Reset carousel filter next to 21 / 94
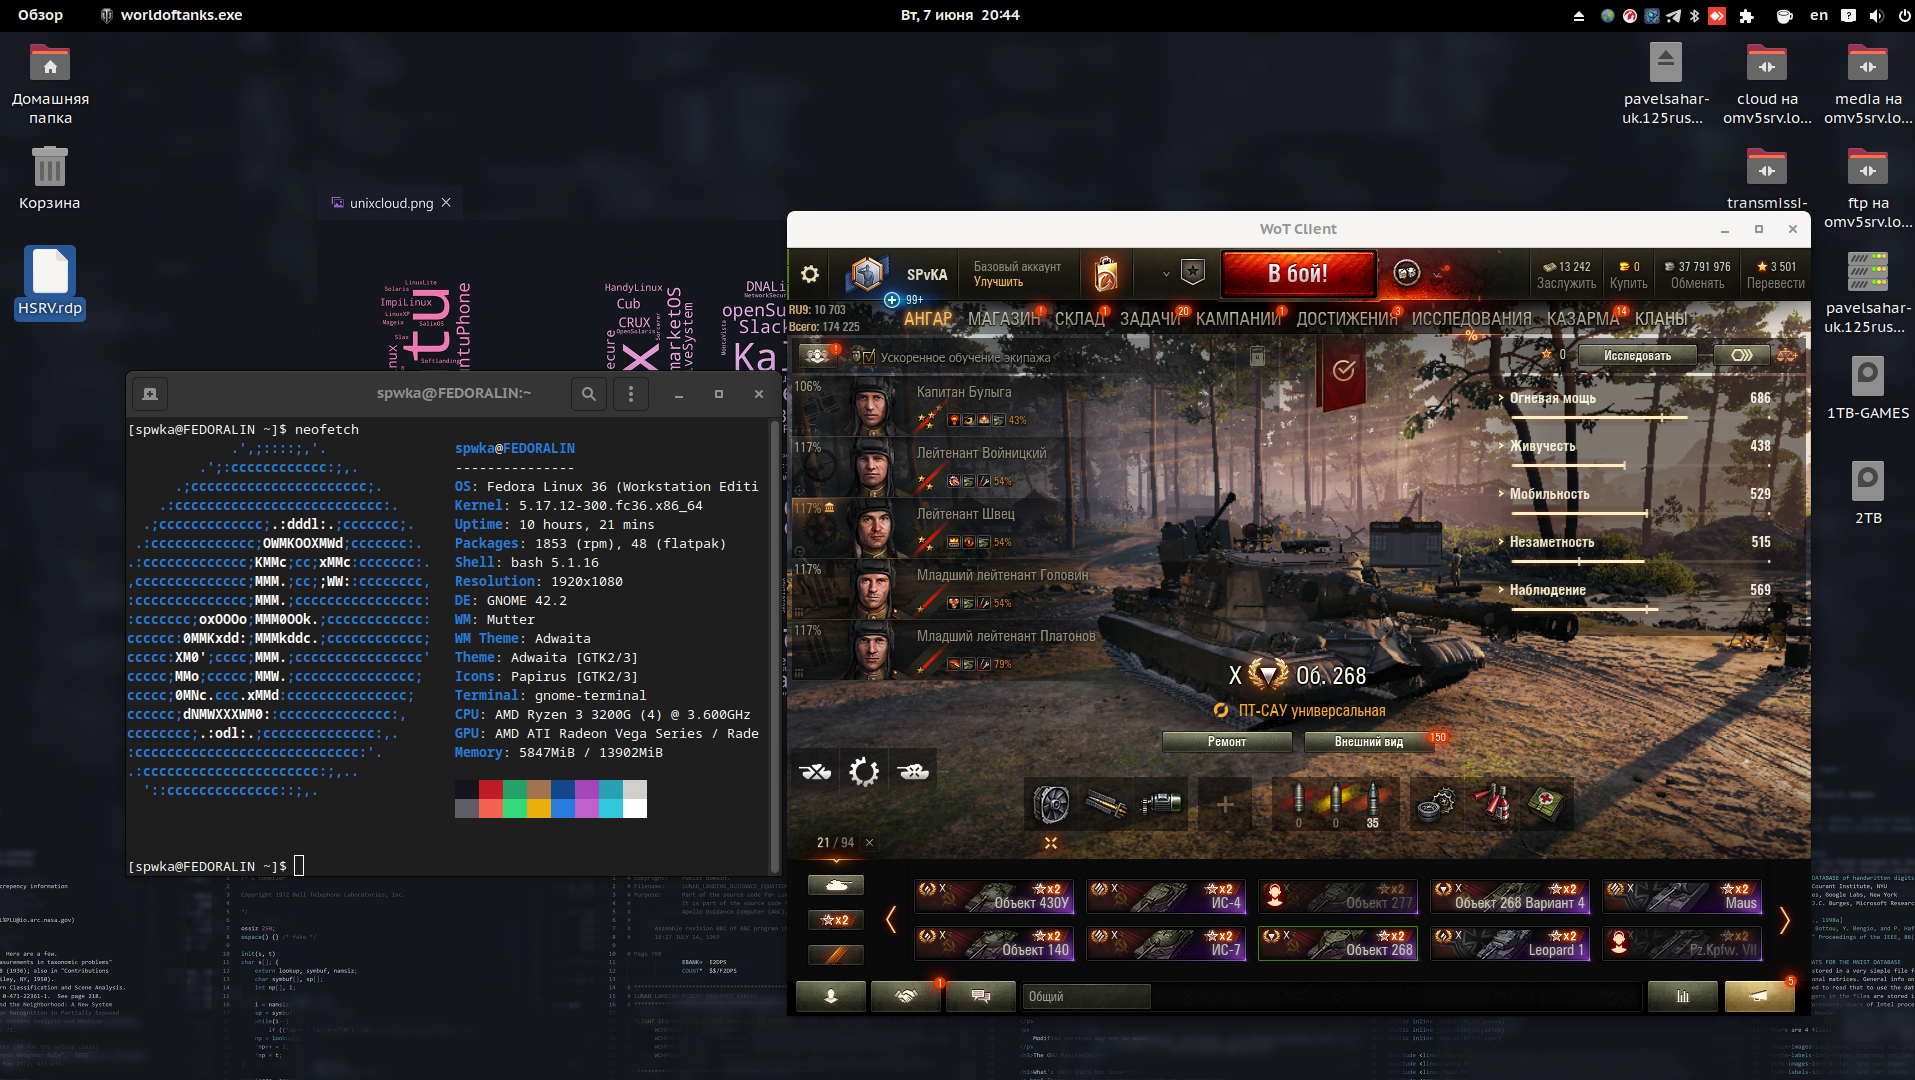The width and height of the screenshot is (1915, 1080). click(x=869, y=842)
